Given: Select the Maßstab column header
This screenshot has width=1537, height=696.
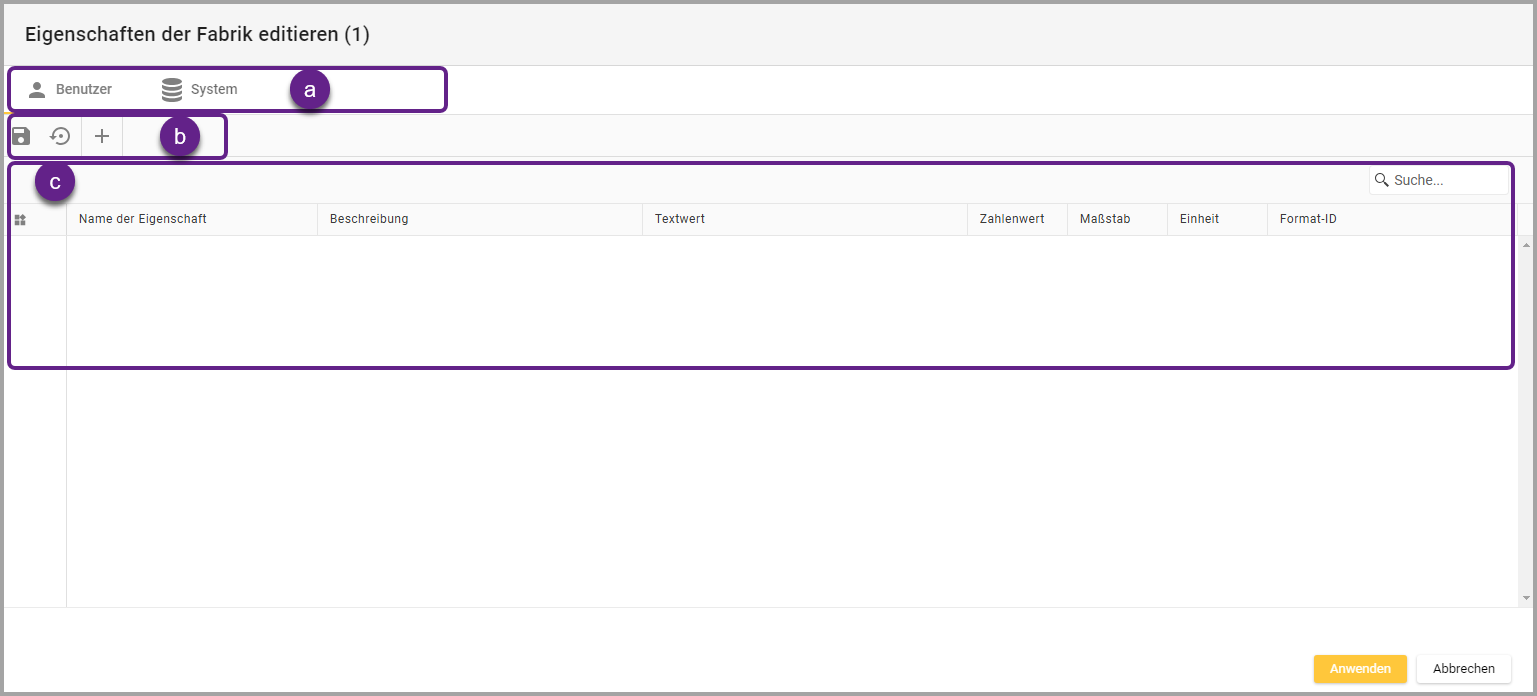Looking at the screenshot, I should point(1105,219).
